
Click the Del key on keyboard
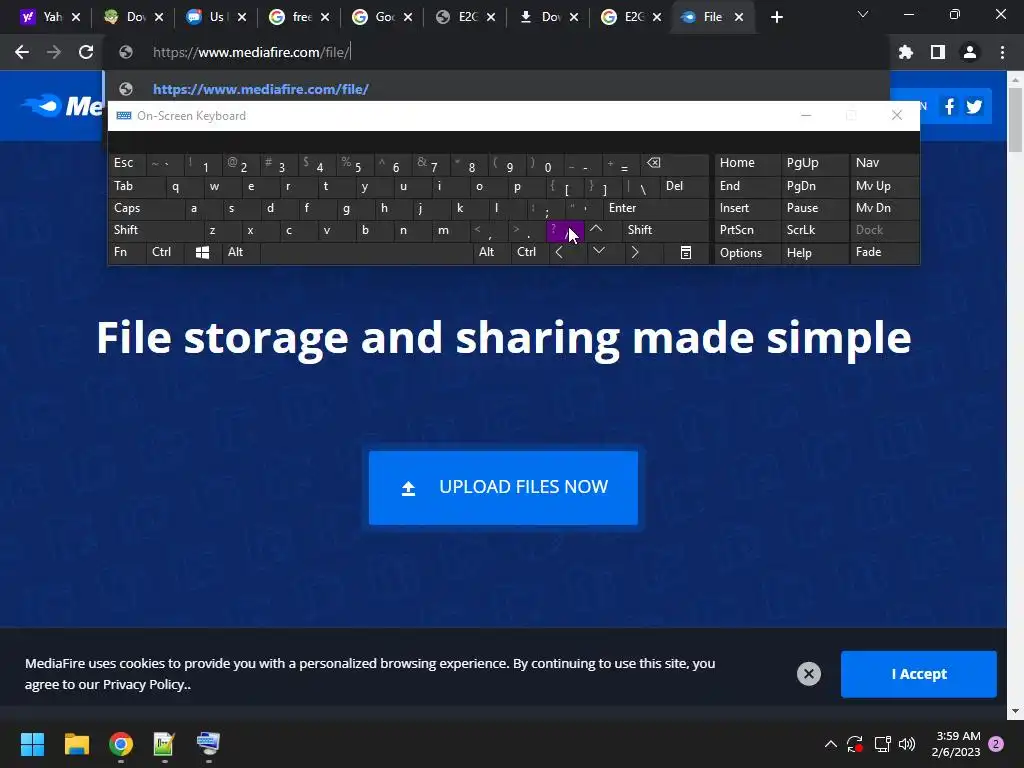point(684,187)
